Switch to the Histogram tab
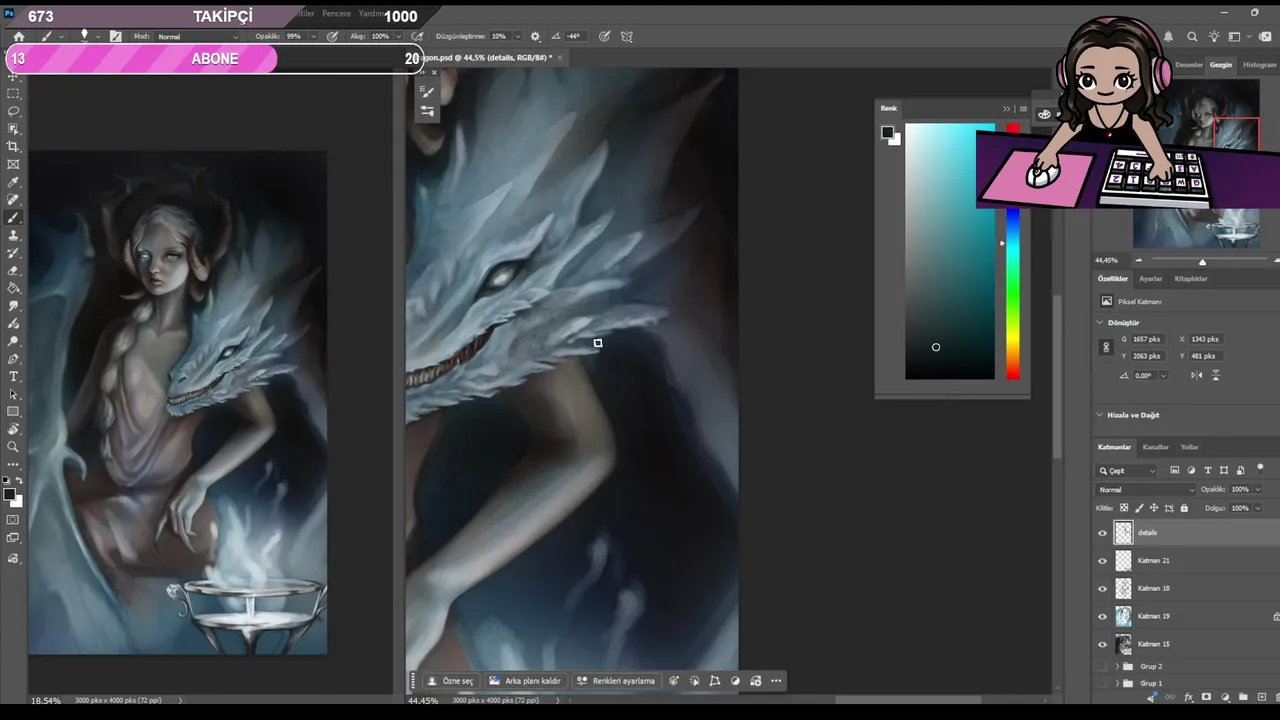 tap(1259, 65)
